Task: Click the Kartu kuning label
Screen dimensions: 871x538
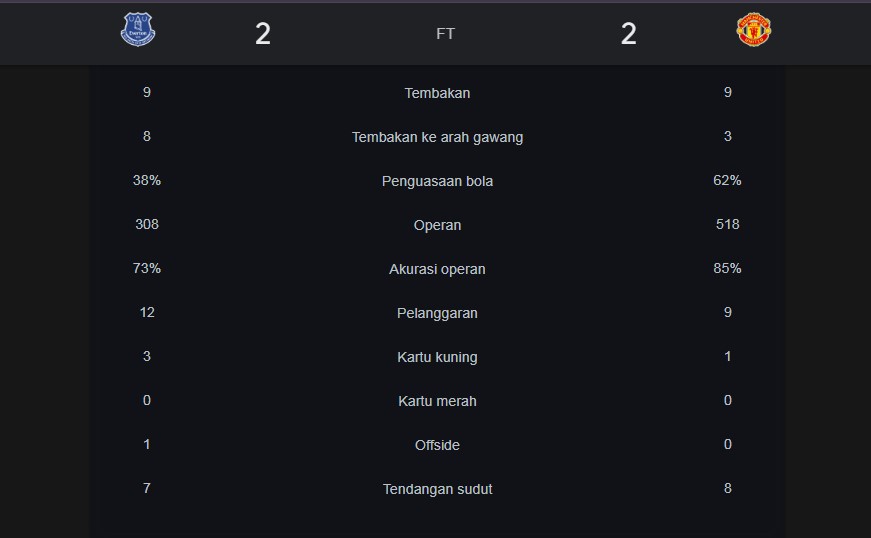Action: (x=437, y=357)
